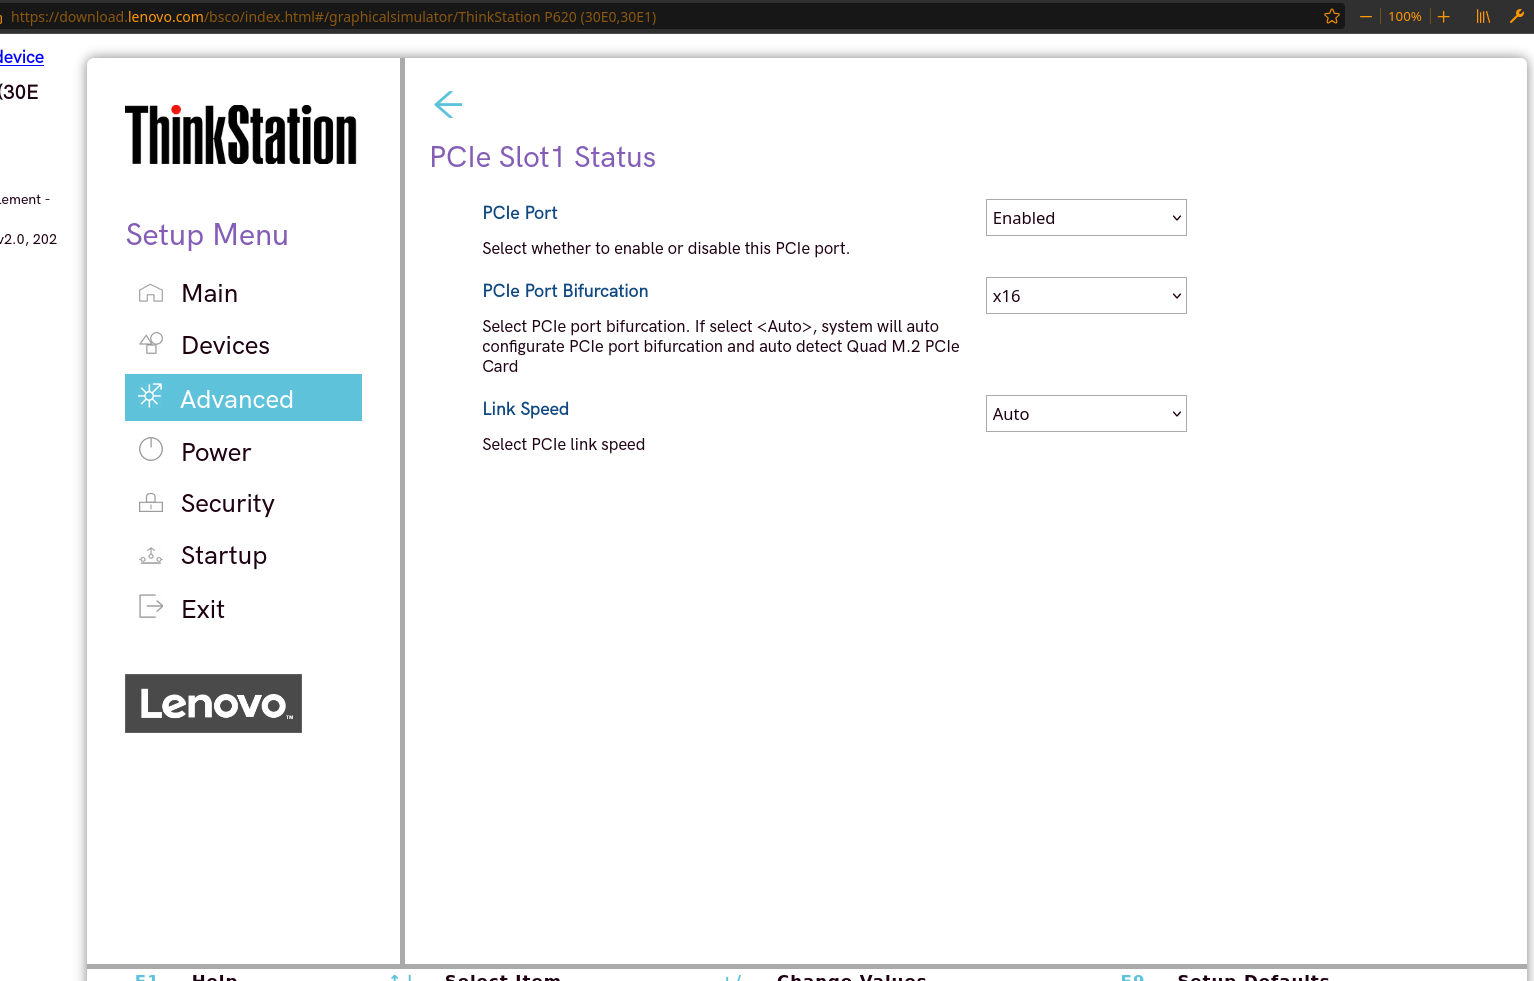Click the Link Speed label
The height and width of the screenshot is (981, 1534).
pyautogui.click(x=525, y=409)
